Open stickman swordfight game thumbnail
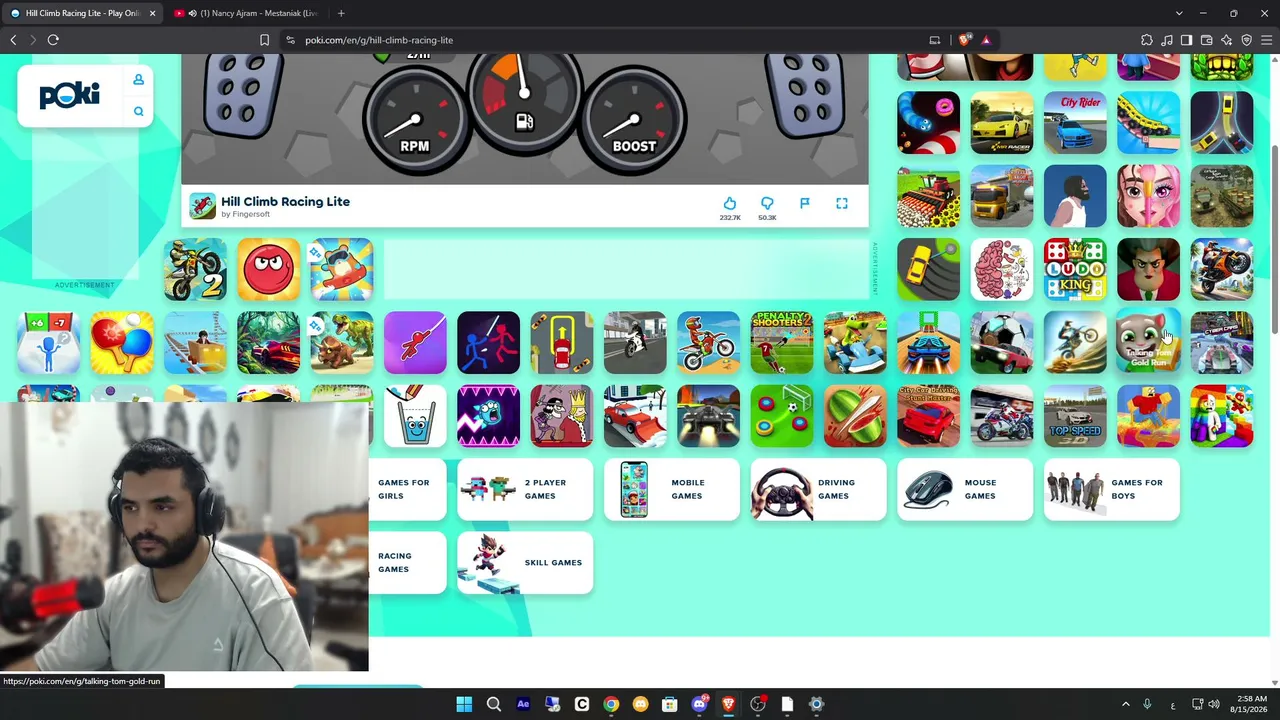 pos(489,343)
